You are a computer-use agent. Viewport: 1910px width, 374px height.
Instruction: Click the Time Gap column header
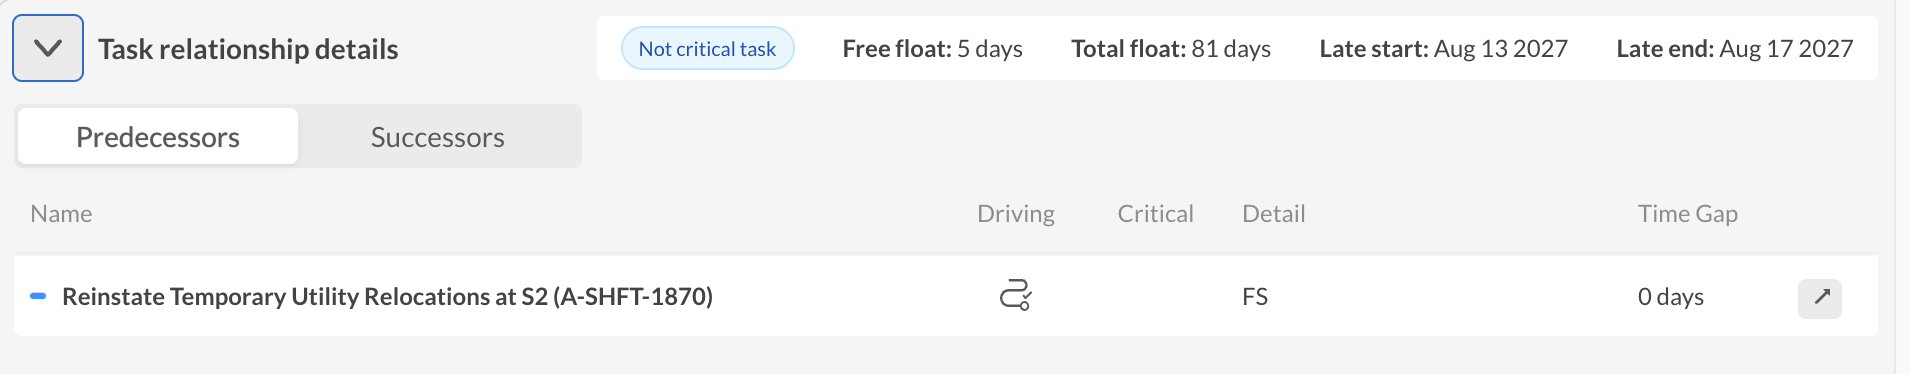1687,214
